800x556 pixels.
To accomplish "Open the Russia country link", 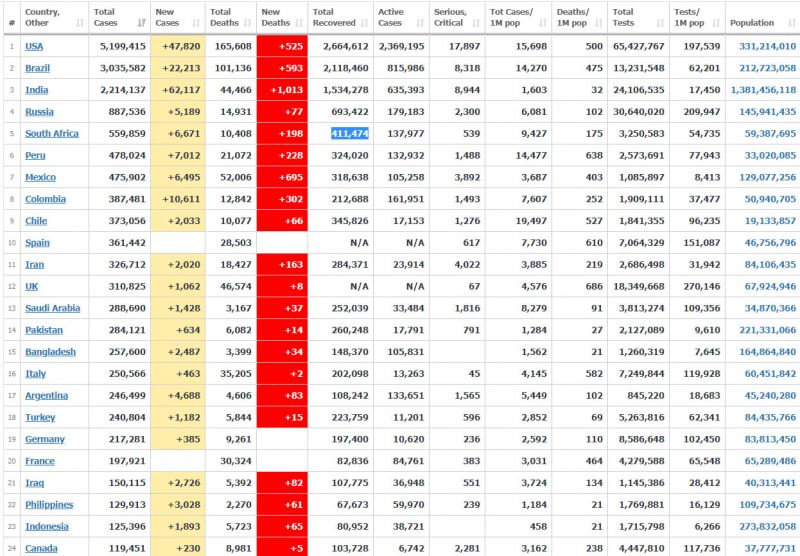I will click(39, 112).
